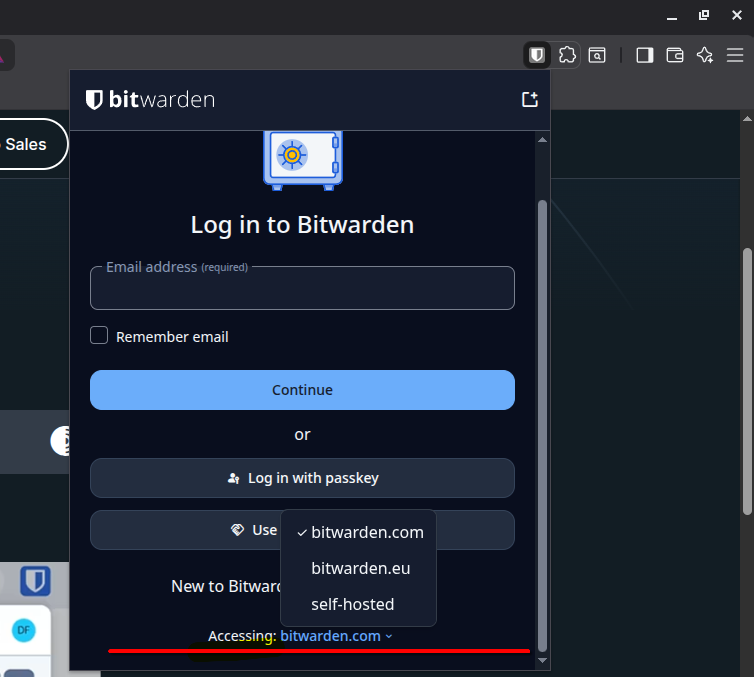The height and width of the screenshot is (677, 754).
Task: Tick the Remember email checkbox
Action: click(99, 335)
